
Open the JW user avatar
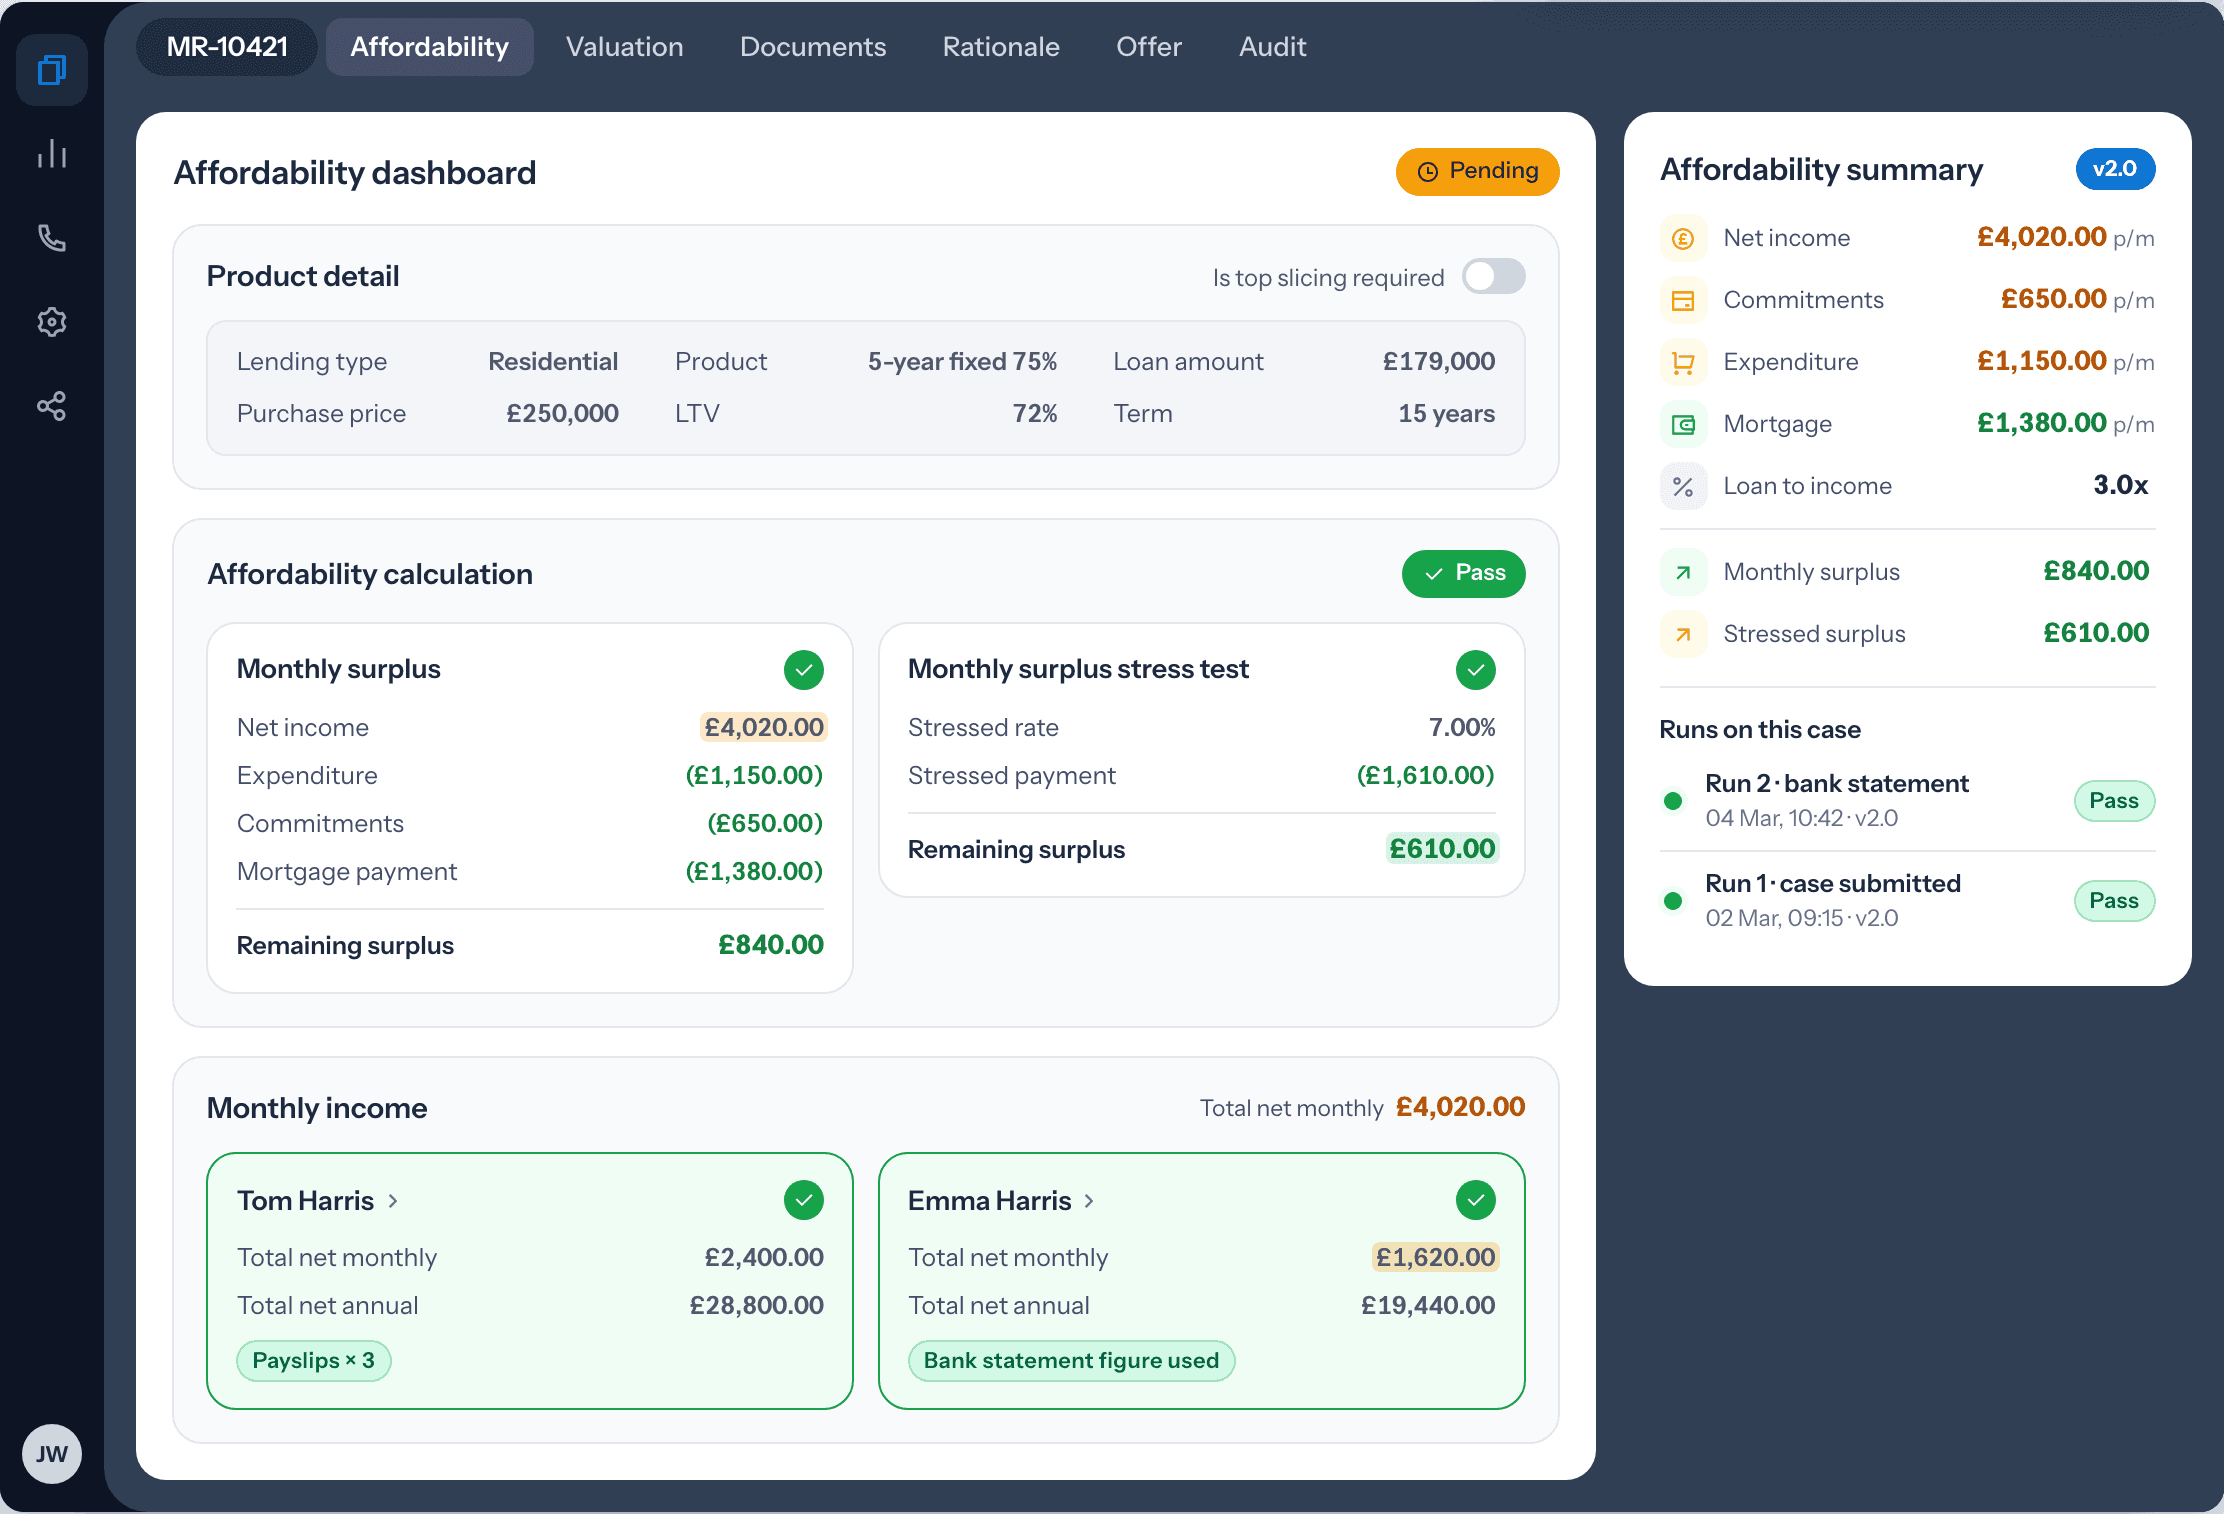(52, 1454)
